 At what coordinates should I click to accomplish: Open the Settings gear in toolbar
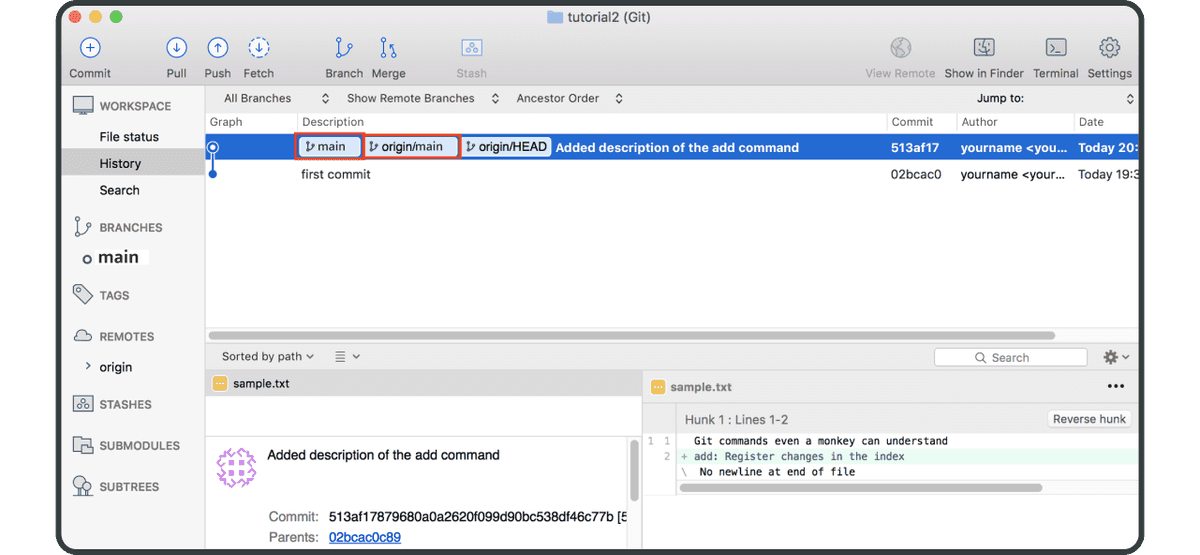tap(1109, 48)
